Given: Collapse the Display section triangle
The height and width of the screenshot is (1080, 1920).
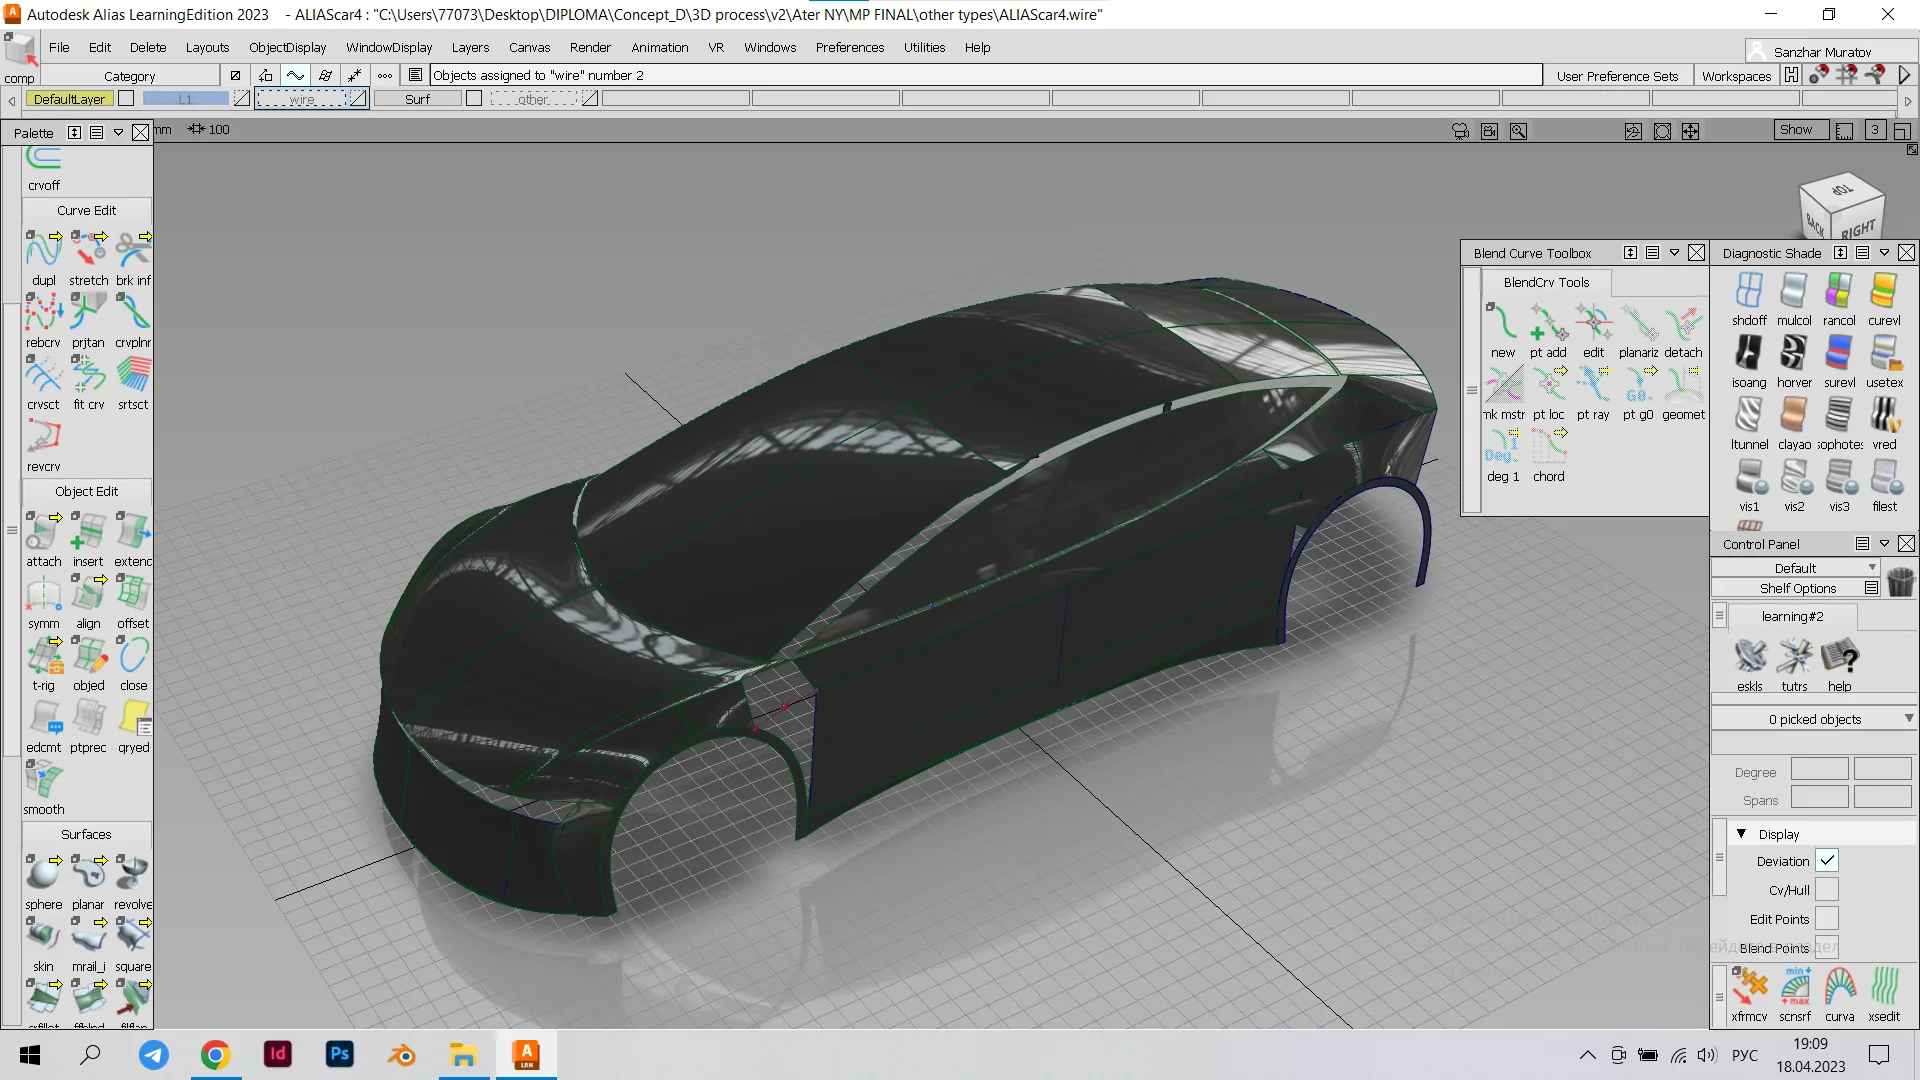Looking at the screenshot, I should point(1741,834).
